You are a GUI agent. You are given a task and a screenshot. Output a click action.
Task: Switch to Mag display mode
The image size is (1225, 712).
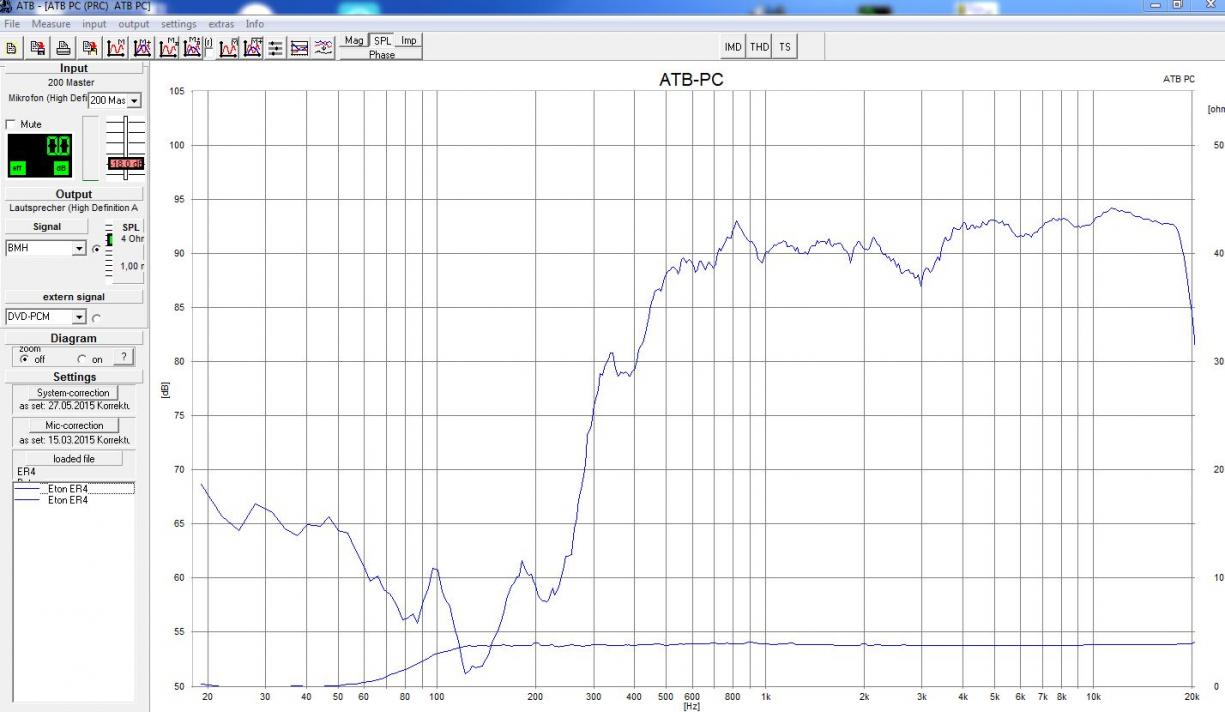point(354,41)
